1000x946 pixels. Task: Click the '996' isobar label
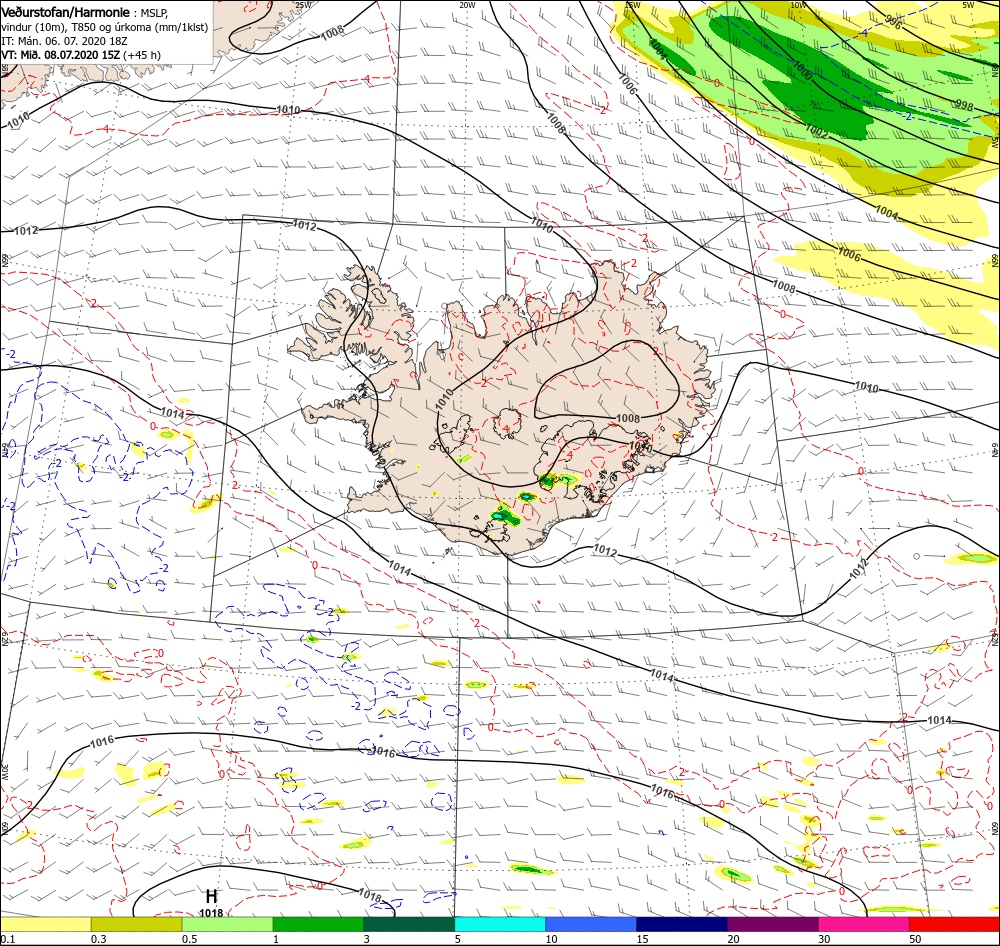pyautogui.click(x=894, y=22)
